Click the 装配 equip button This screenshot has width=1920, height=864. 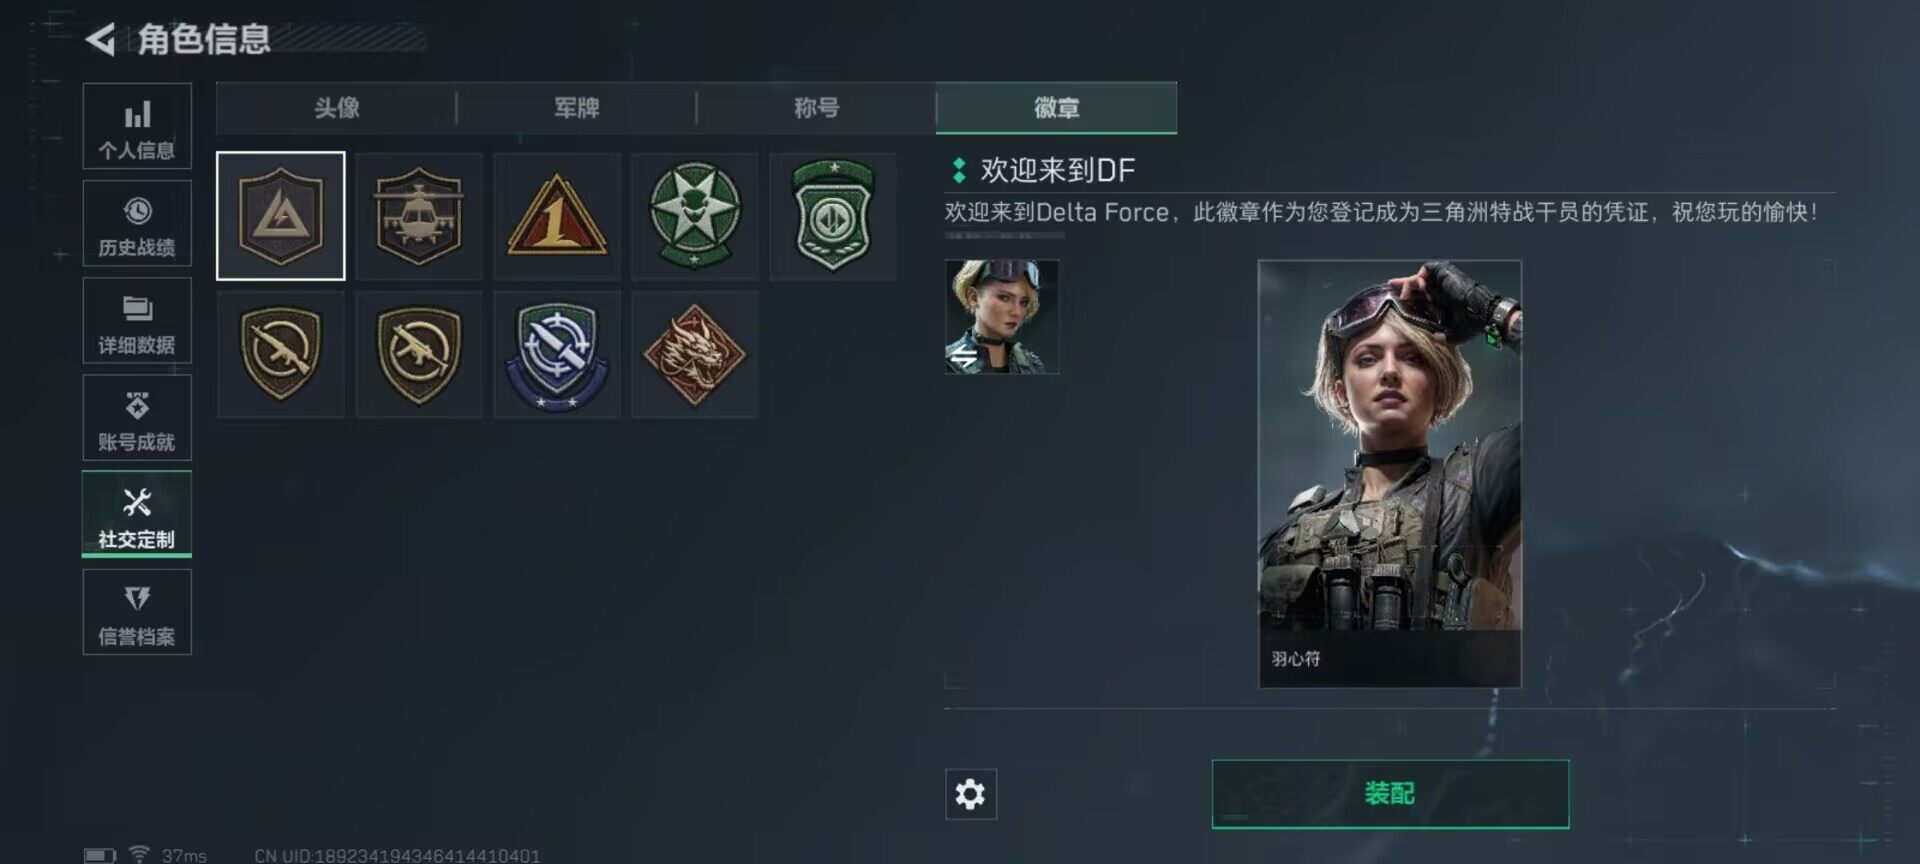coord(1390,794)
